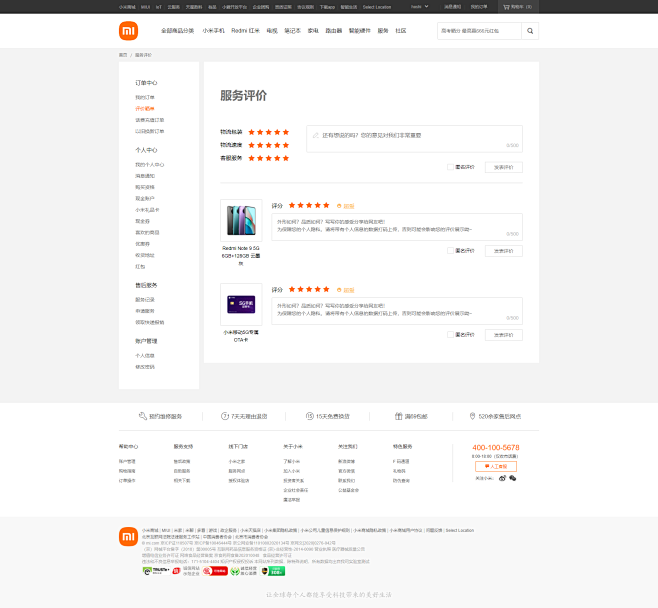
Task: Open the purple 5G SIM card thumbnail
Action: [241, 304]
